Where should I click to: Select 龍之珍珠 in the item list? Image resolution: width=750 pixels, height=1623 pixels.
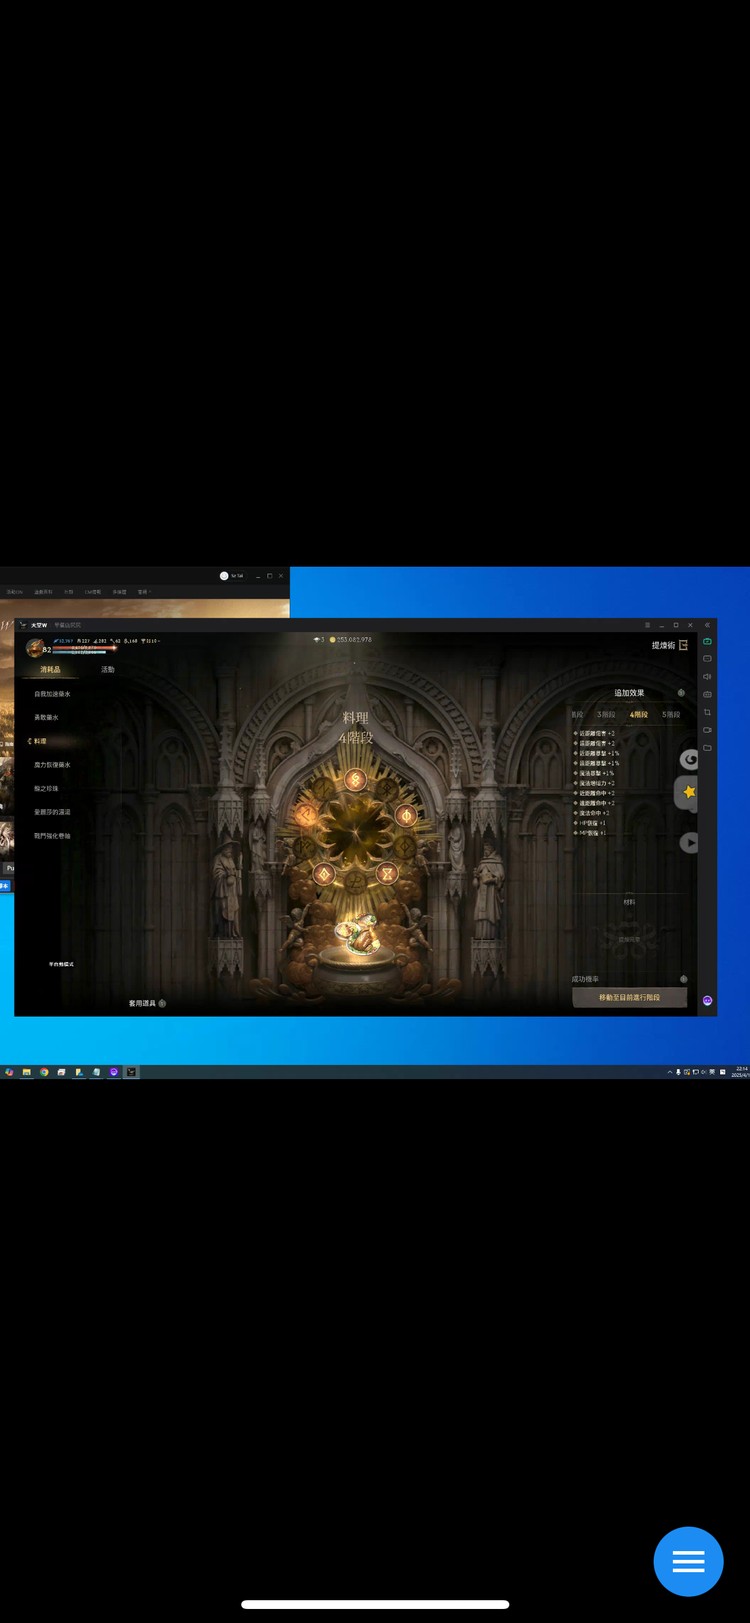point(46,789)
